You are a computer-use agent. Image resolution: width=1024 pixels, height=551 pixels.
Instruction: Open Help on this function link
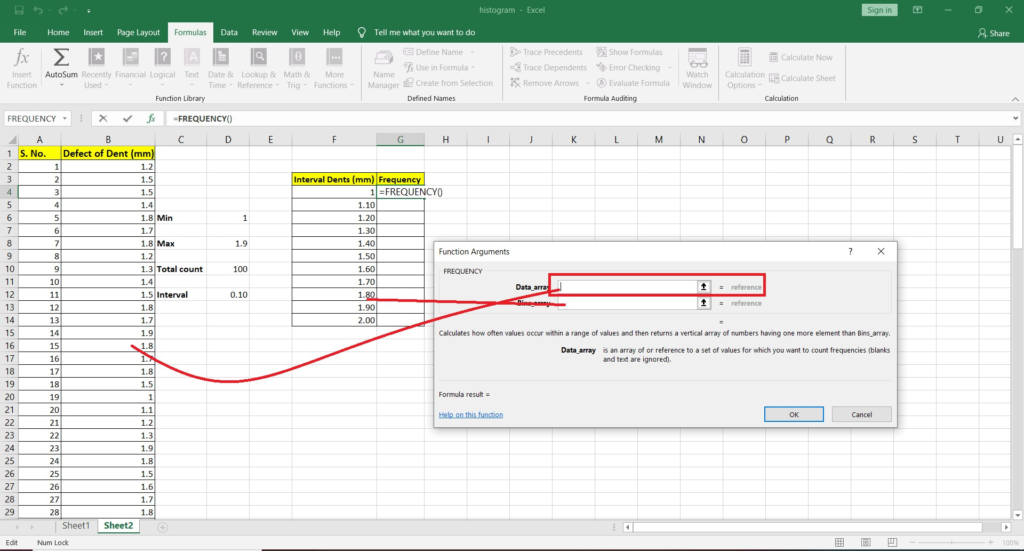point(470,415)
